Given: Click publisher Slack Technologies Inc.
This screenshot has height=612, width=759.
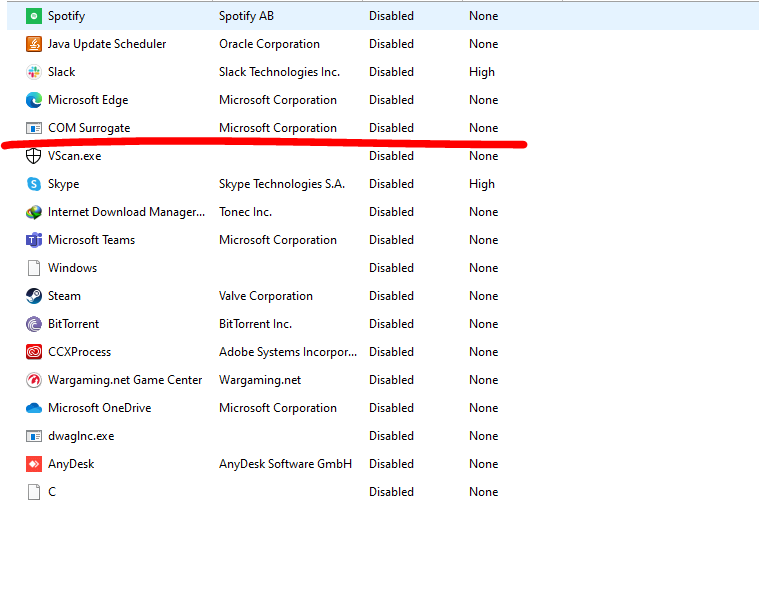Looking at the screenshot, I should click(x=279, y=72).
